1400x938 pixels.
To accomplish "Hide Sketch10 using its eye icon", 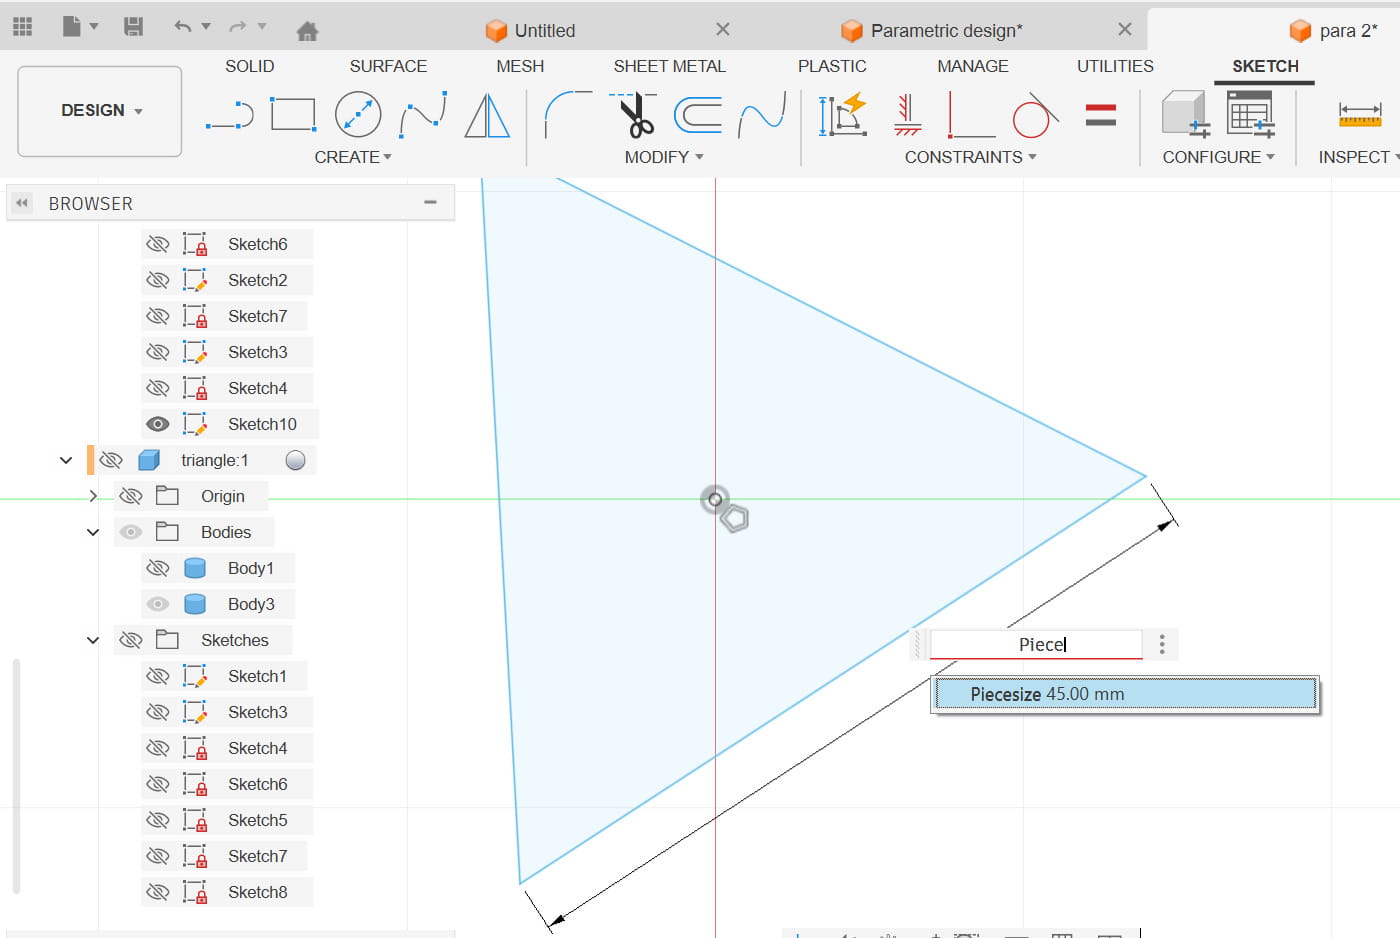I will coord(157,424).
